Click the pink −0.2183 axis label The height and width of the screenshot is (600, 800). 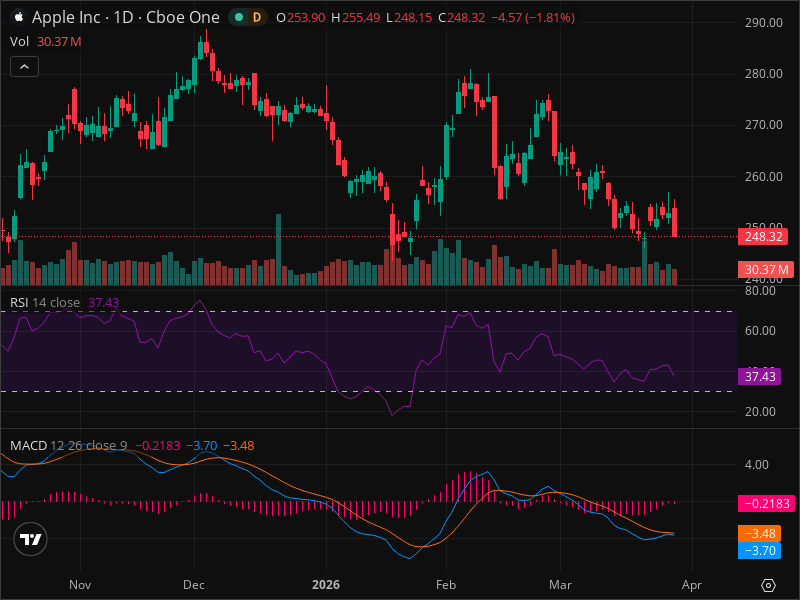coord(766,504)
